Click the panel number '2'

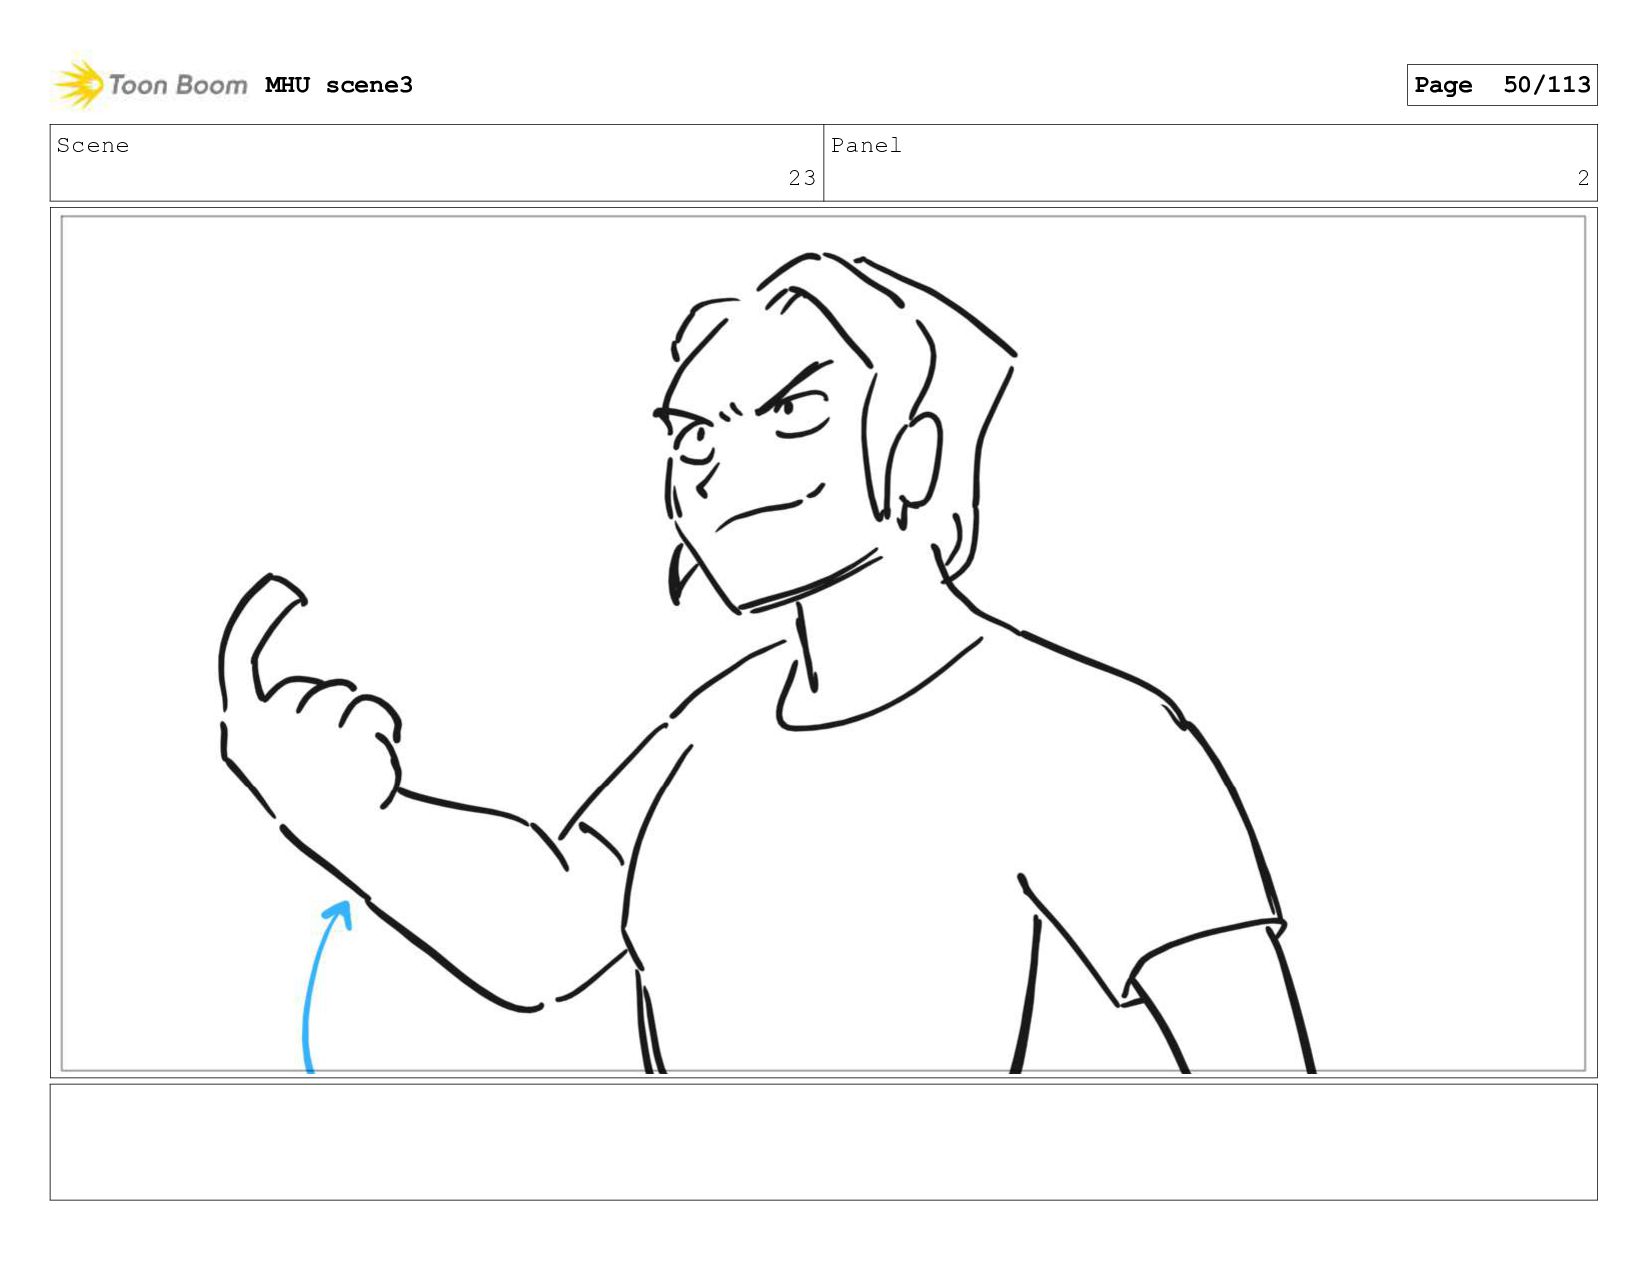tap(1583, 178)
